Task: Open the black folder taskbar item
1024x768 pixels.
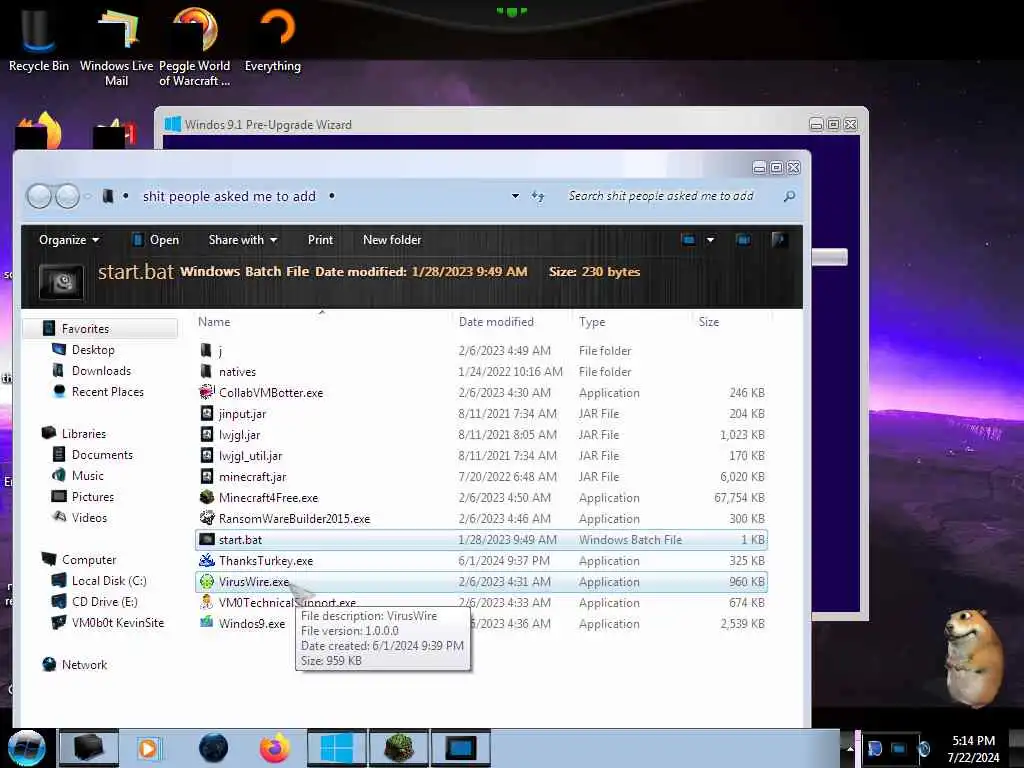Action: (x=88, y=748)
